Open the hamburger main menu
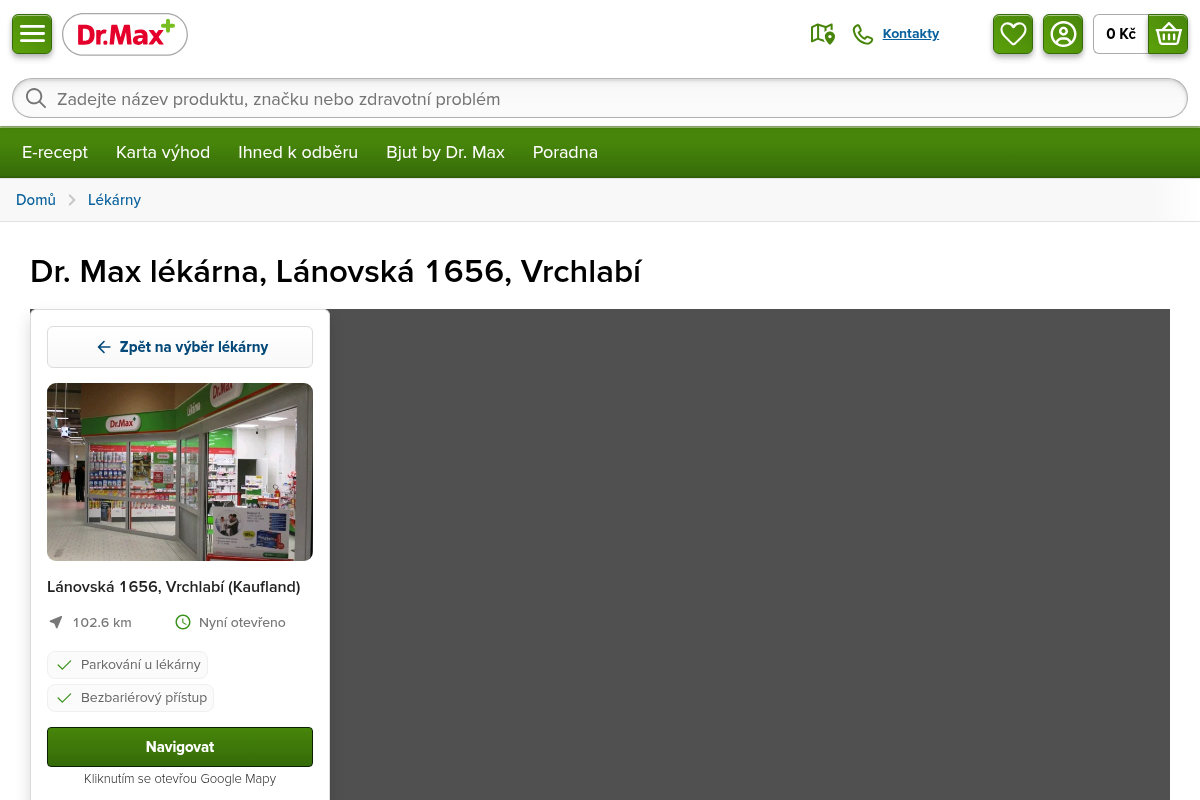Screen dimensions: 1200x800 pos(32,34)
